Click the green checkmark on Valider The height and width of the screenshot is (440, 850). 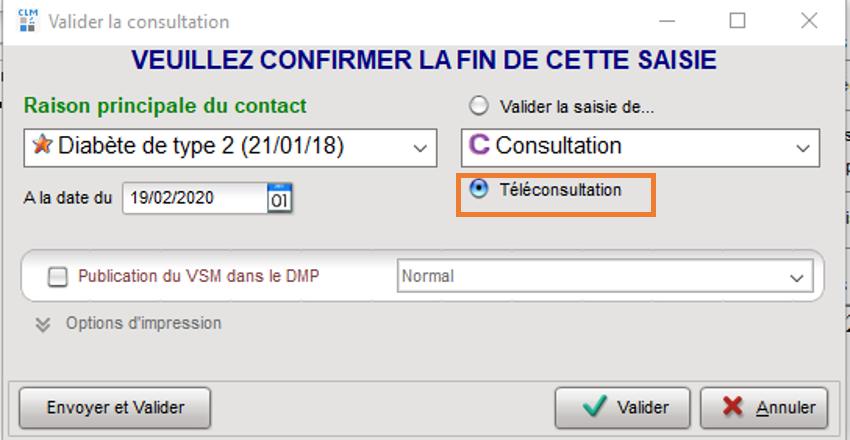pyautogui.click(x=595, y=407)
